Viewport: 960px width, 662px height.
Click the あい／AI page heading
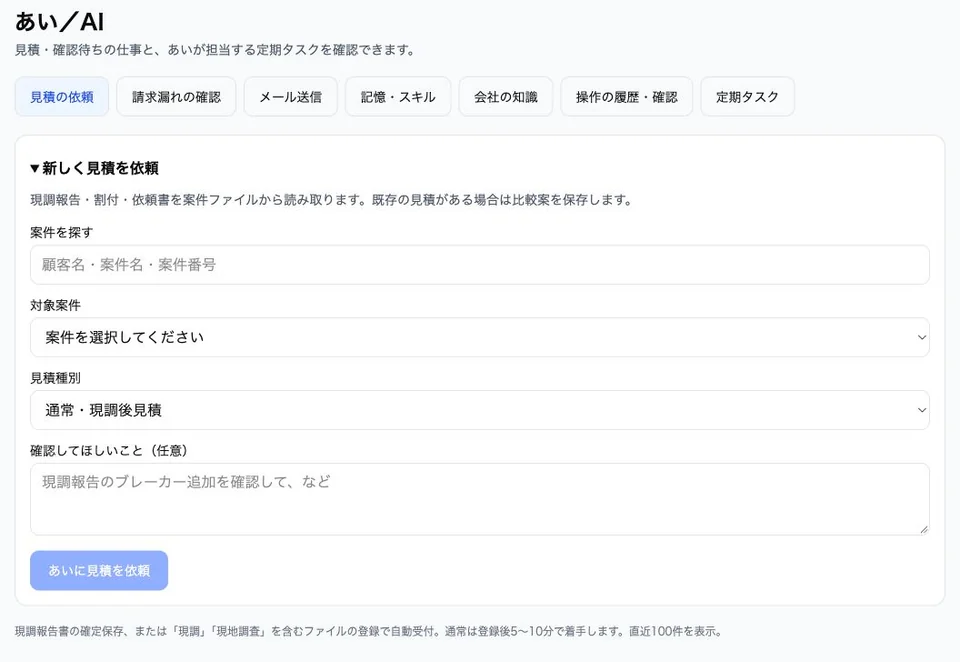click(59, 22)
